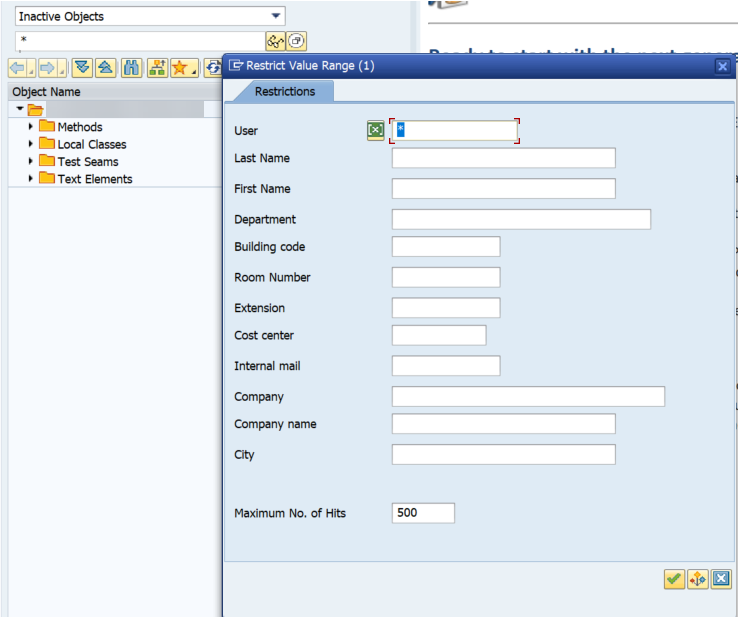Click the Inactive Objects dropdown

pos(150,16)
